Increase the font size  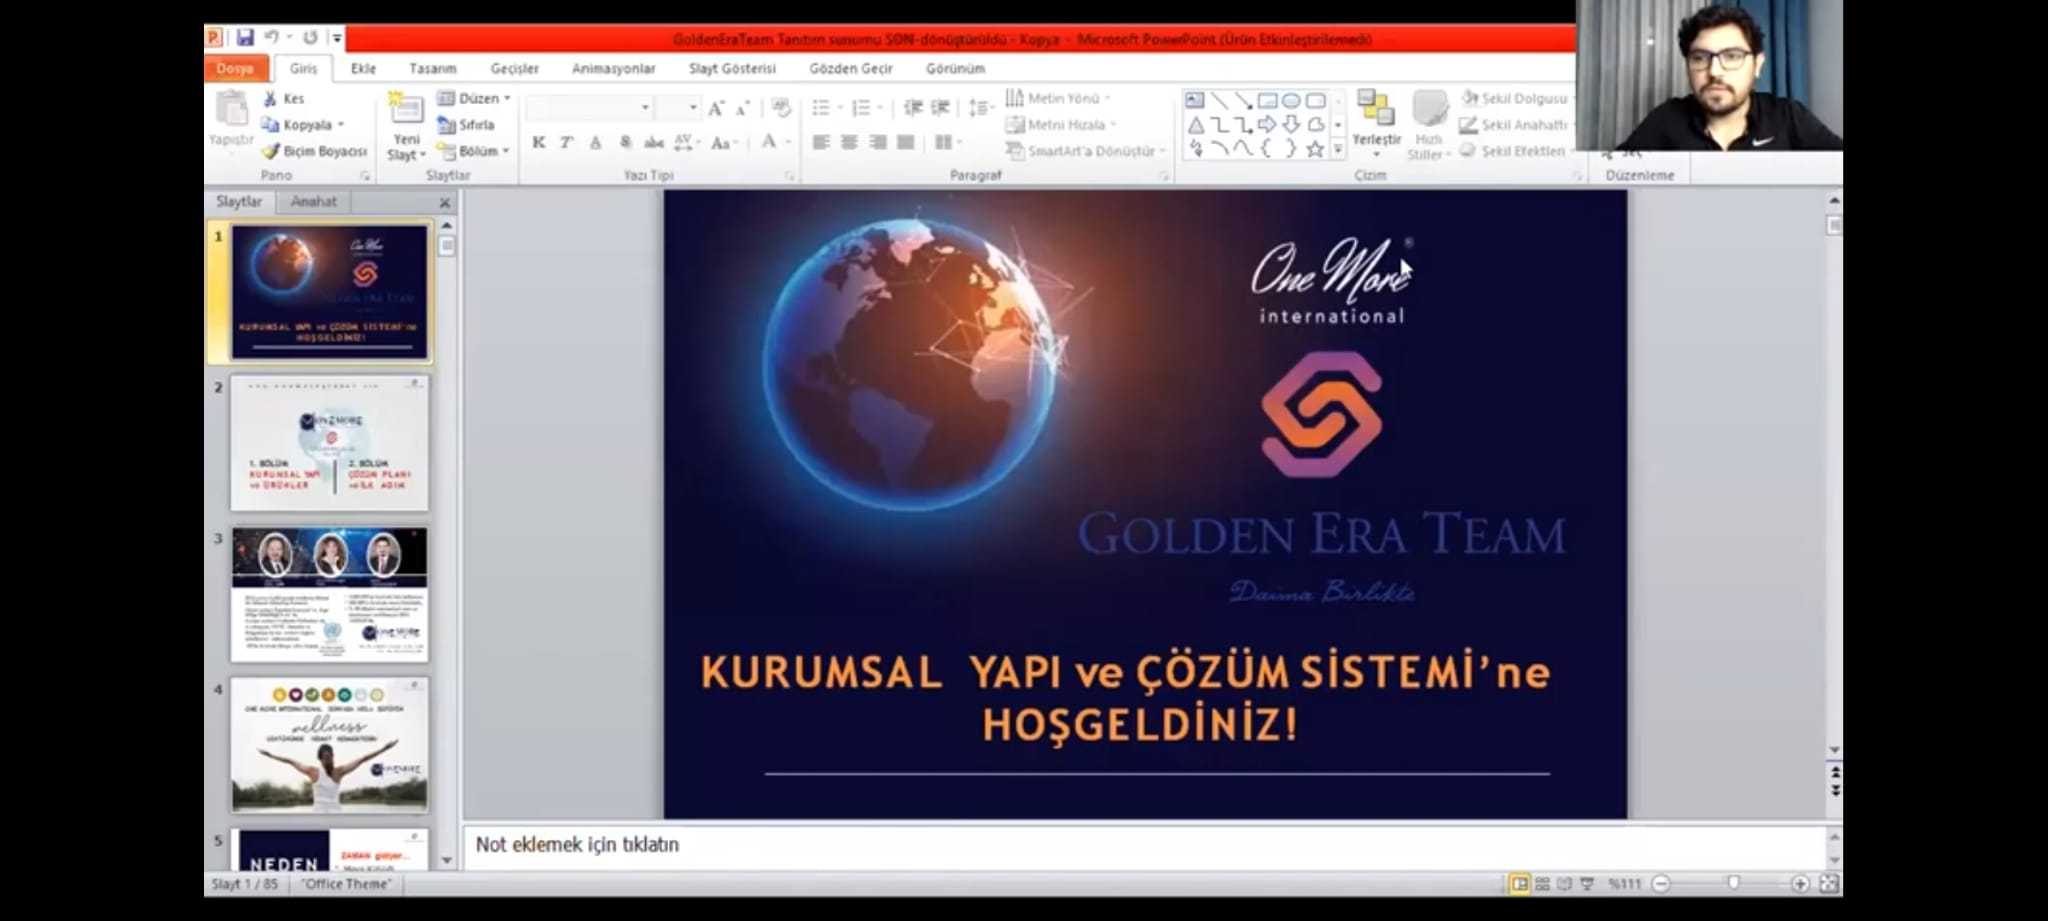click(716, 108)
